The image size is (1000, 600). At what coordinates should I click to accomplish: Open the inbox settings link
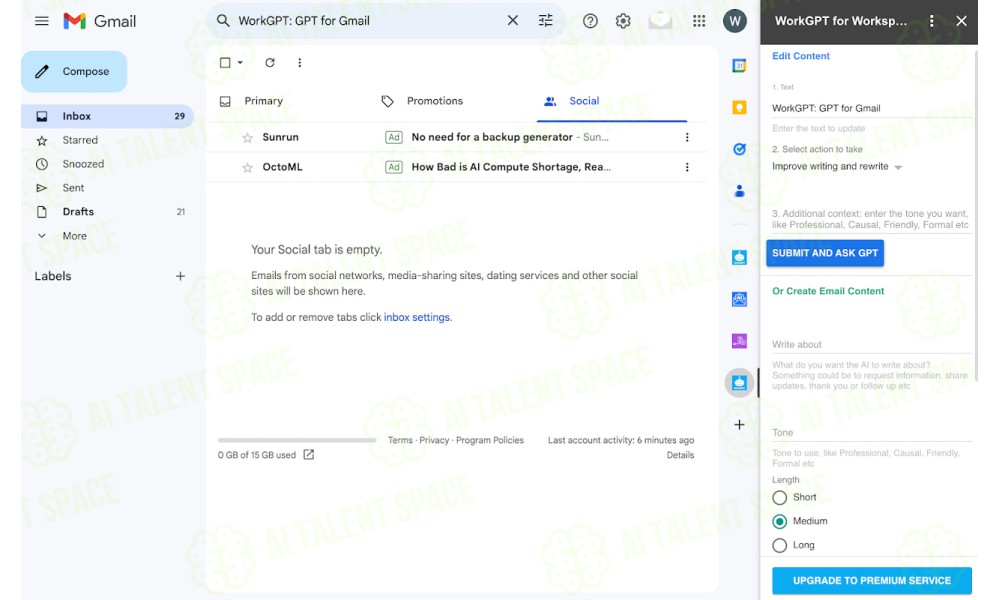tap(417, 317)
